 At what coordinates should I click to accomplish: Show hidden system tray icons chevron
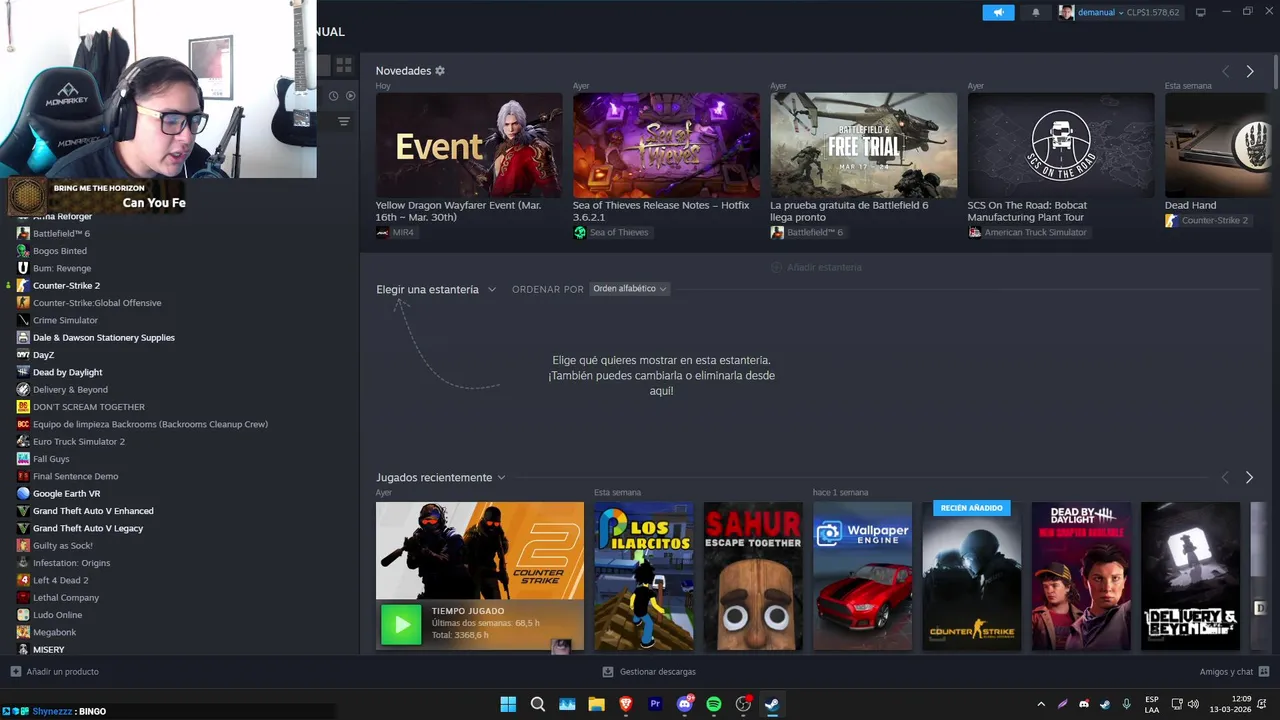1041,704
